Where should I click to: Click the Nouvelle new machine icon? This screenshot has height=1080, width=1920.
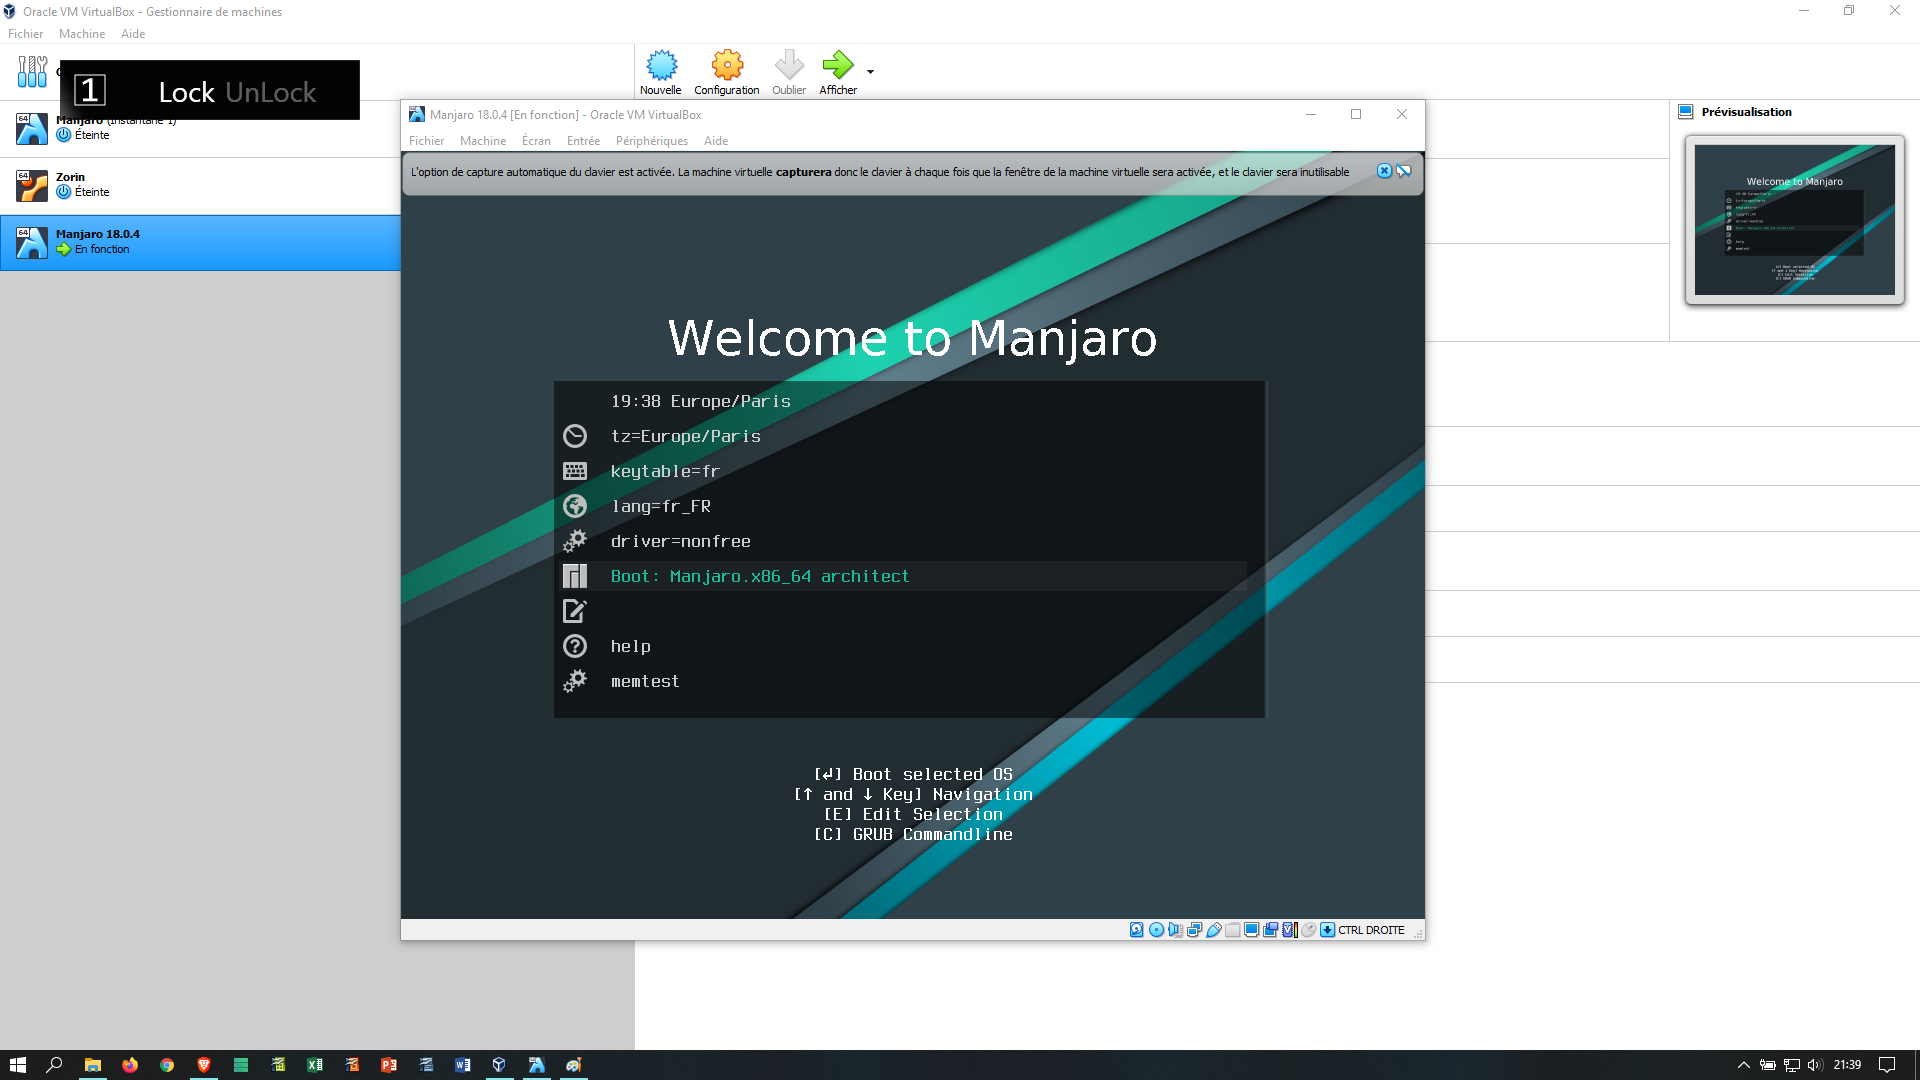pyautogui.click(x=661, y=66)
